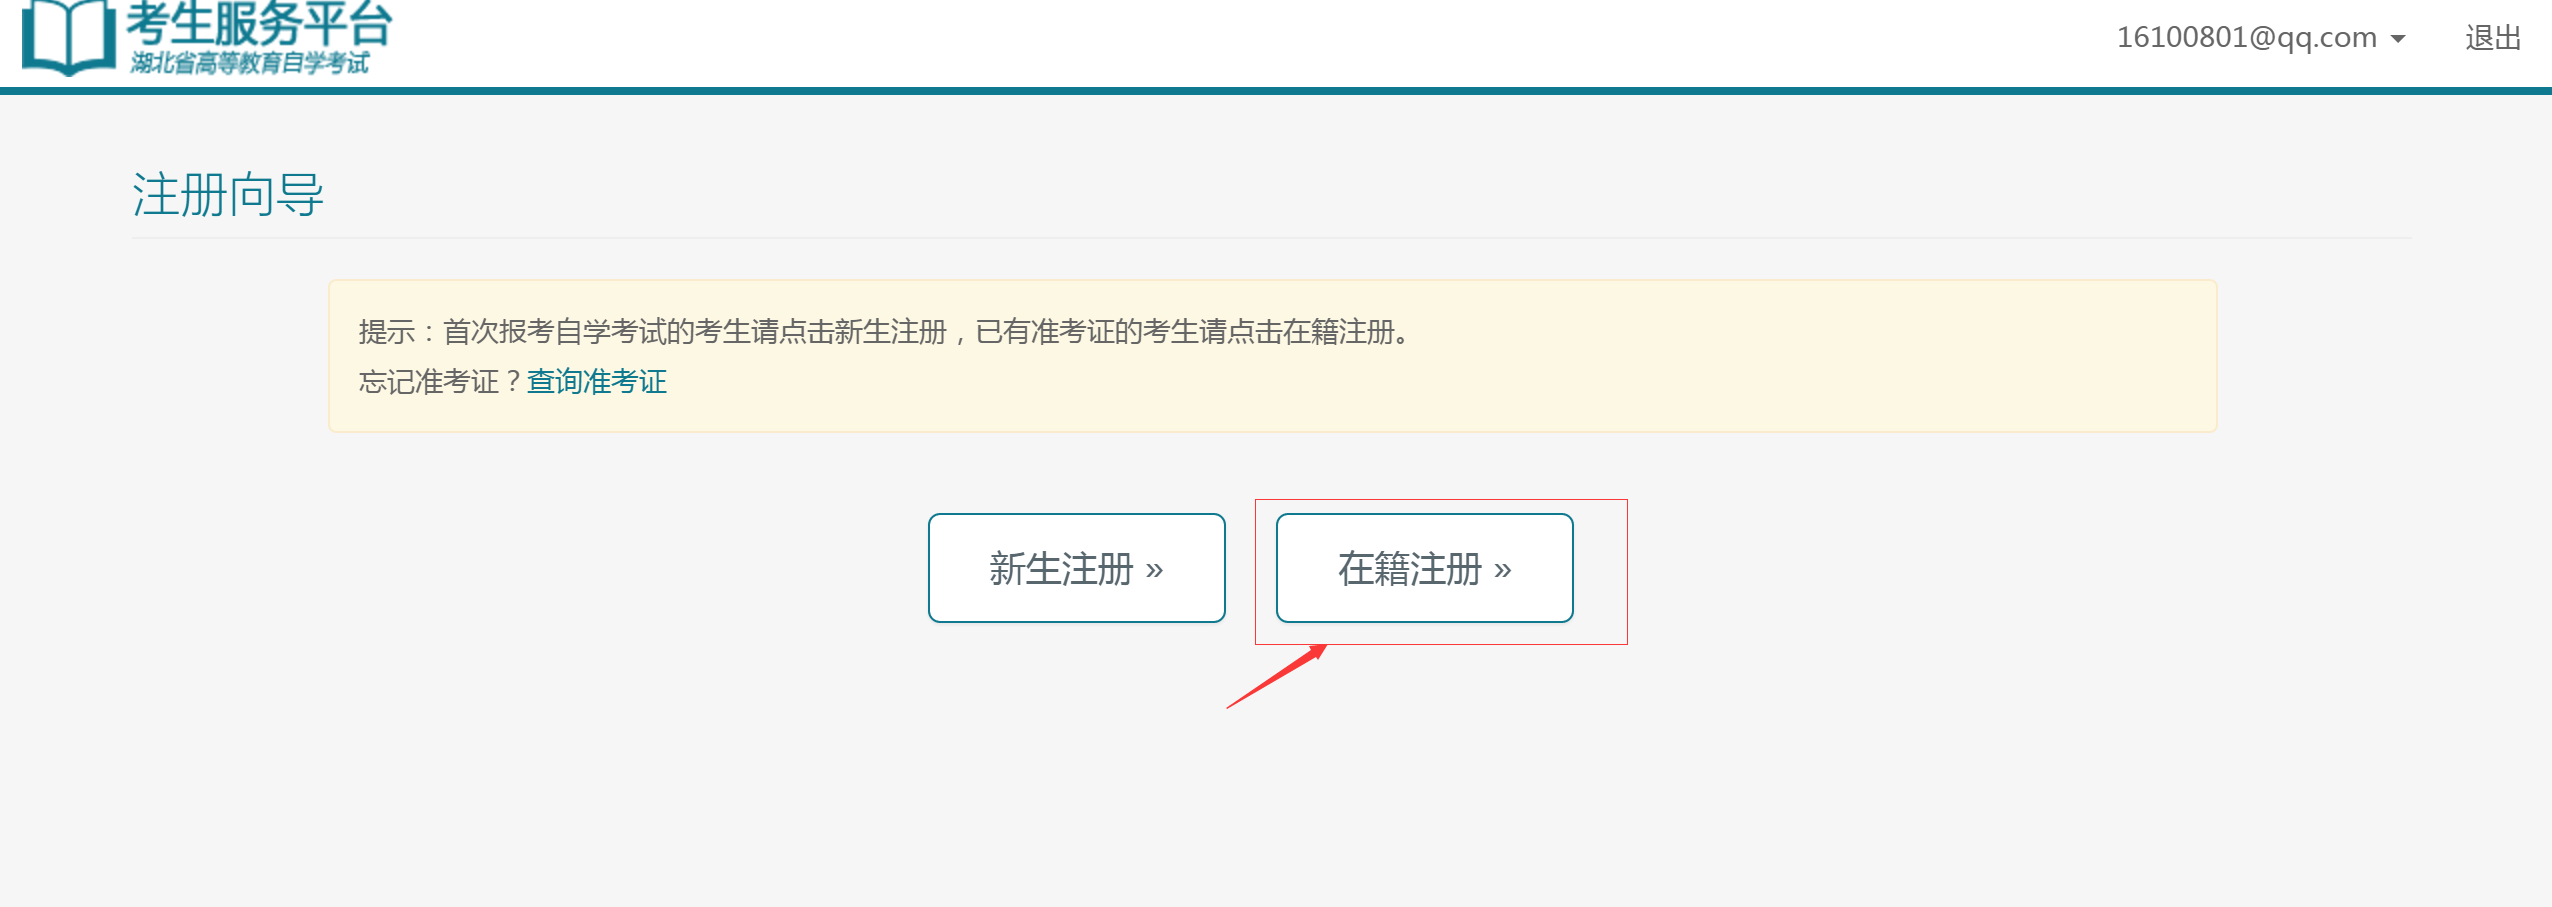Click the open book logo icon
The width and height of the screenshot is (2552, 907).
69,38
